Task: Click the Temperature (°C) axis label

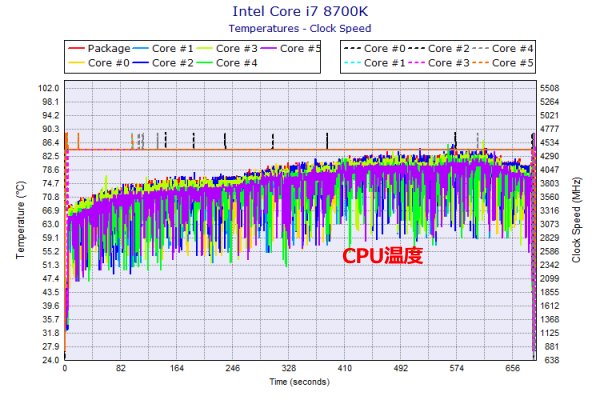Action: [x=21, y=220]
